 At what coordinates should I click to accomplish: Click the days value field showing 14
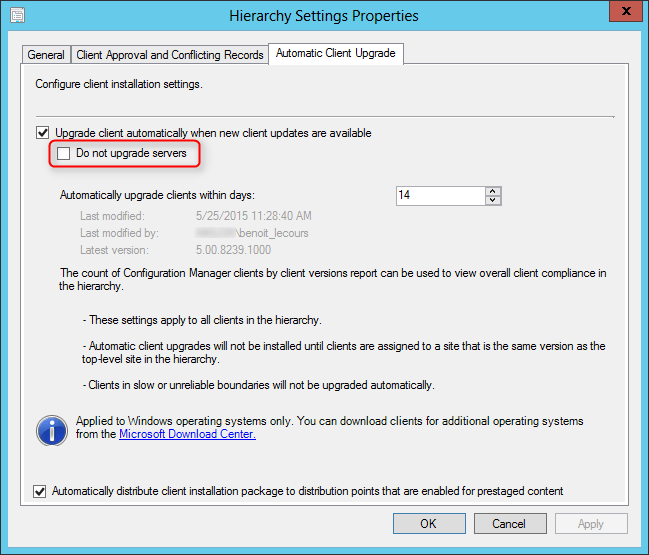(x=440, y=195)
